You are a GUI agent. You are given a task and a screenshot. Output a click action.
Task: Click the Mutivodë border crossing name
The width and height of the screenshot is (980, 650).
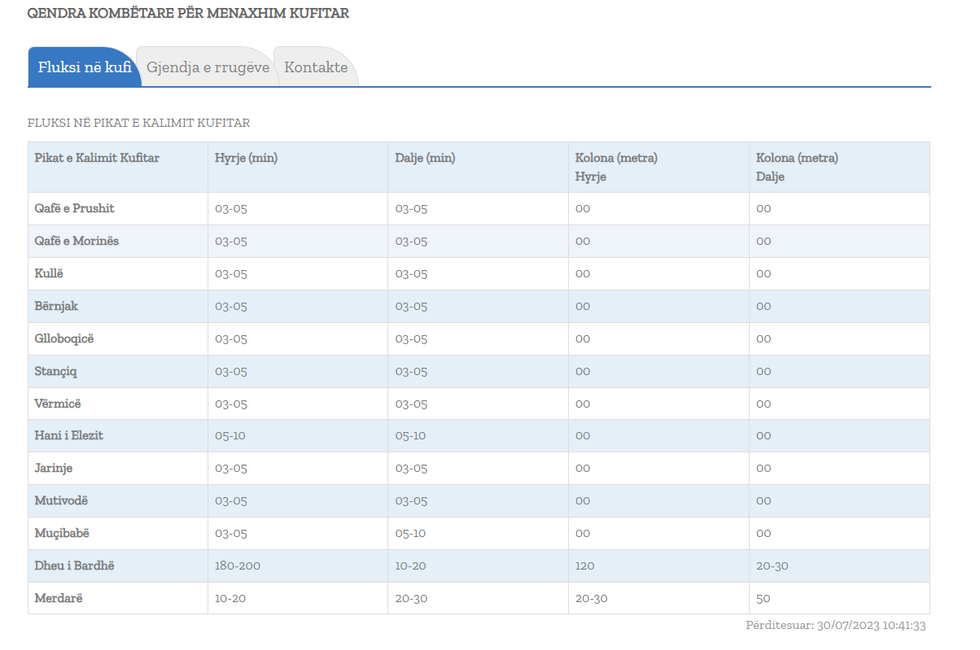62,501
